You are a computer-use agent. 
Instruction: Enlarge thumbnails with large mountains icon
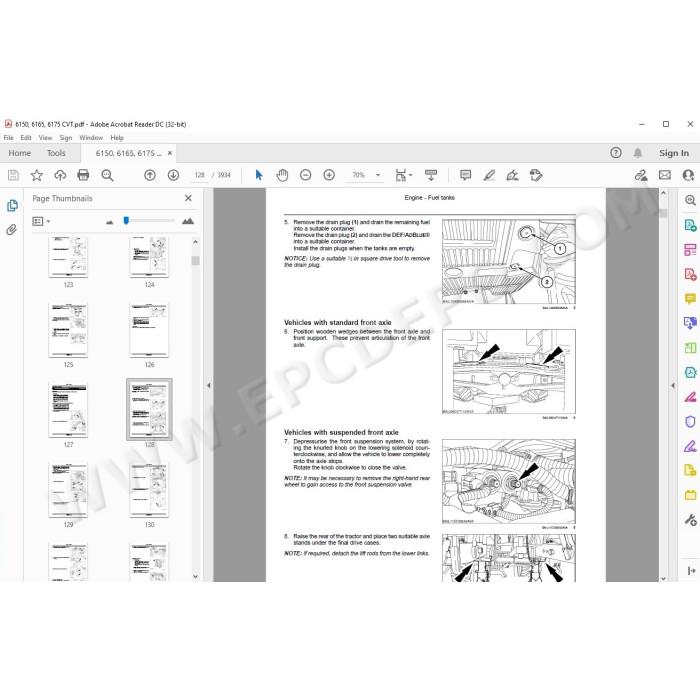[x=188, y=221]
